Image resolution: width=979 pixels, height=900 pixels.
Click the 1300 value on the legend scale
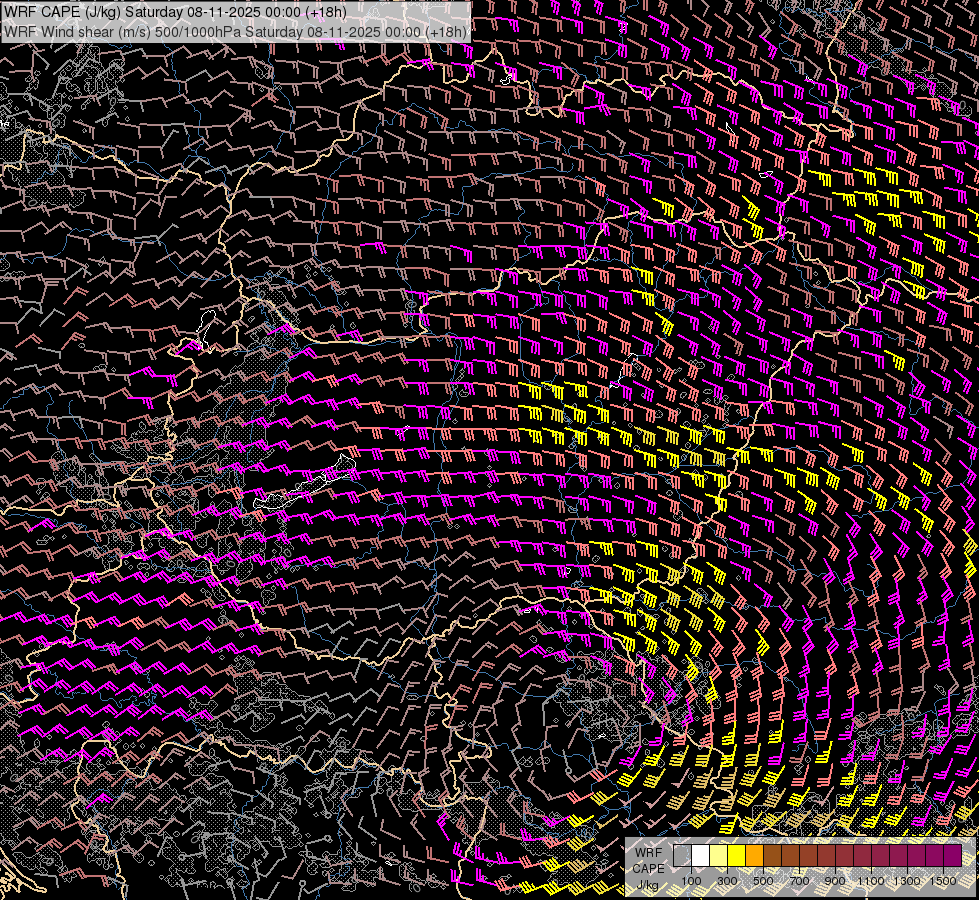(x=907, y=880)
